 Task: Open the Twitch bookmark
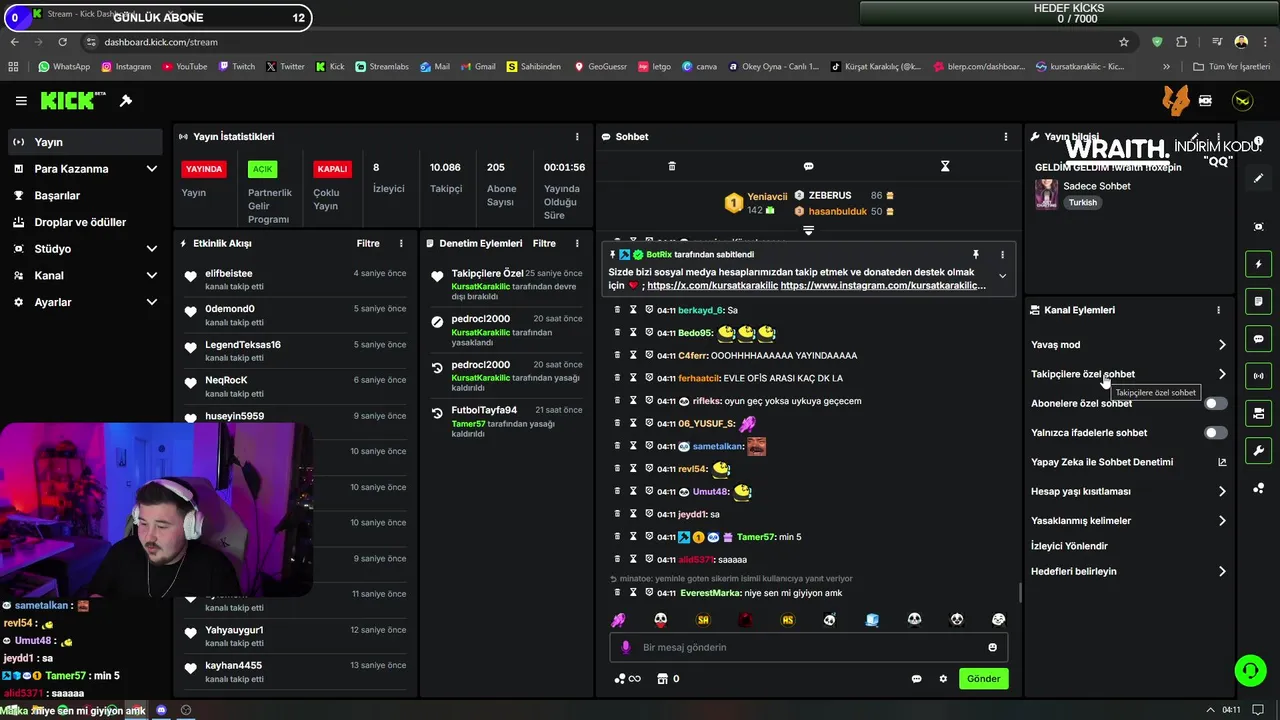coord(236,67)
